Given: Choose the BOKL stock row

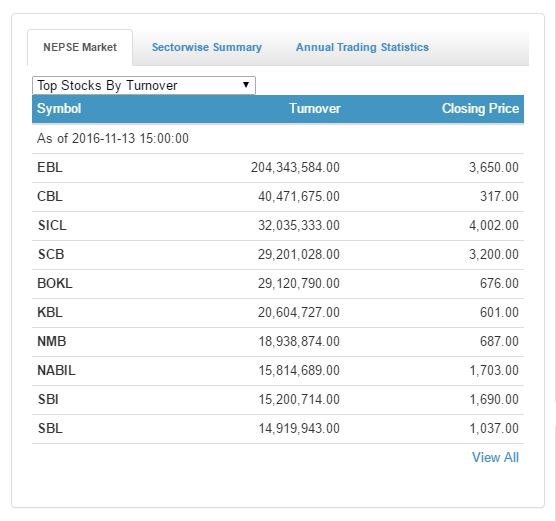Looking at the screenshot, I should (x=278, y=284).
